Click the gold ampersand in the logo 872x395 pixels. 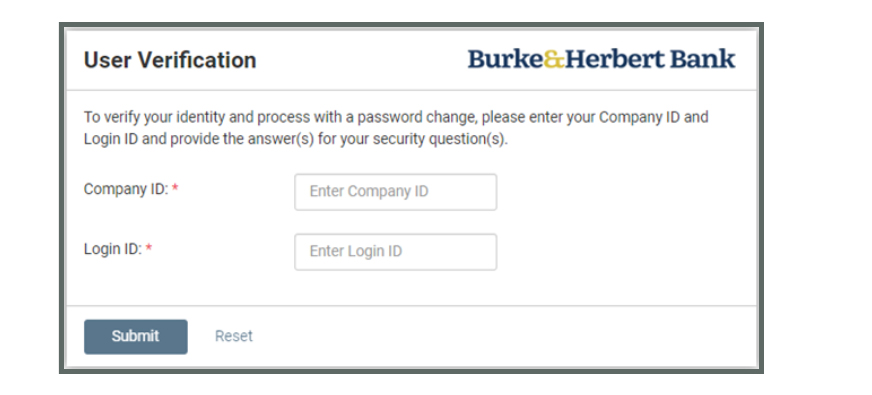(x=554, y=59)
